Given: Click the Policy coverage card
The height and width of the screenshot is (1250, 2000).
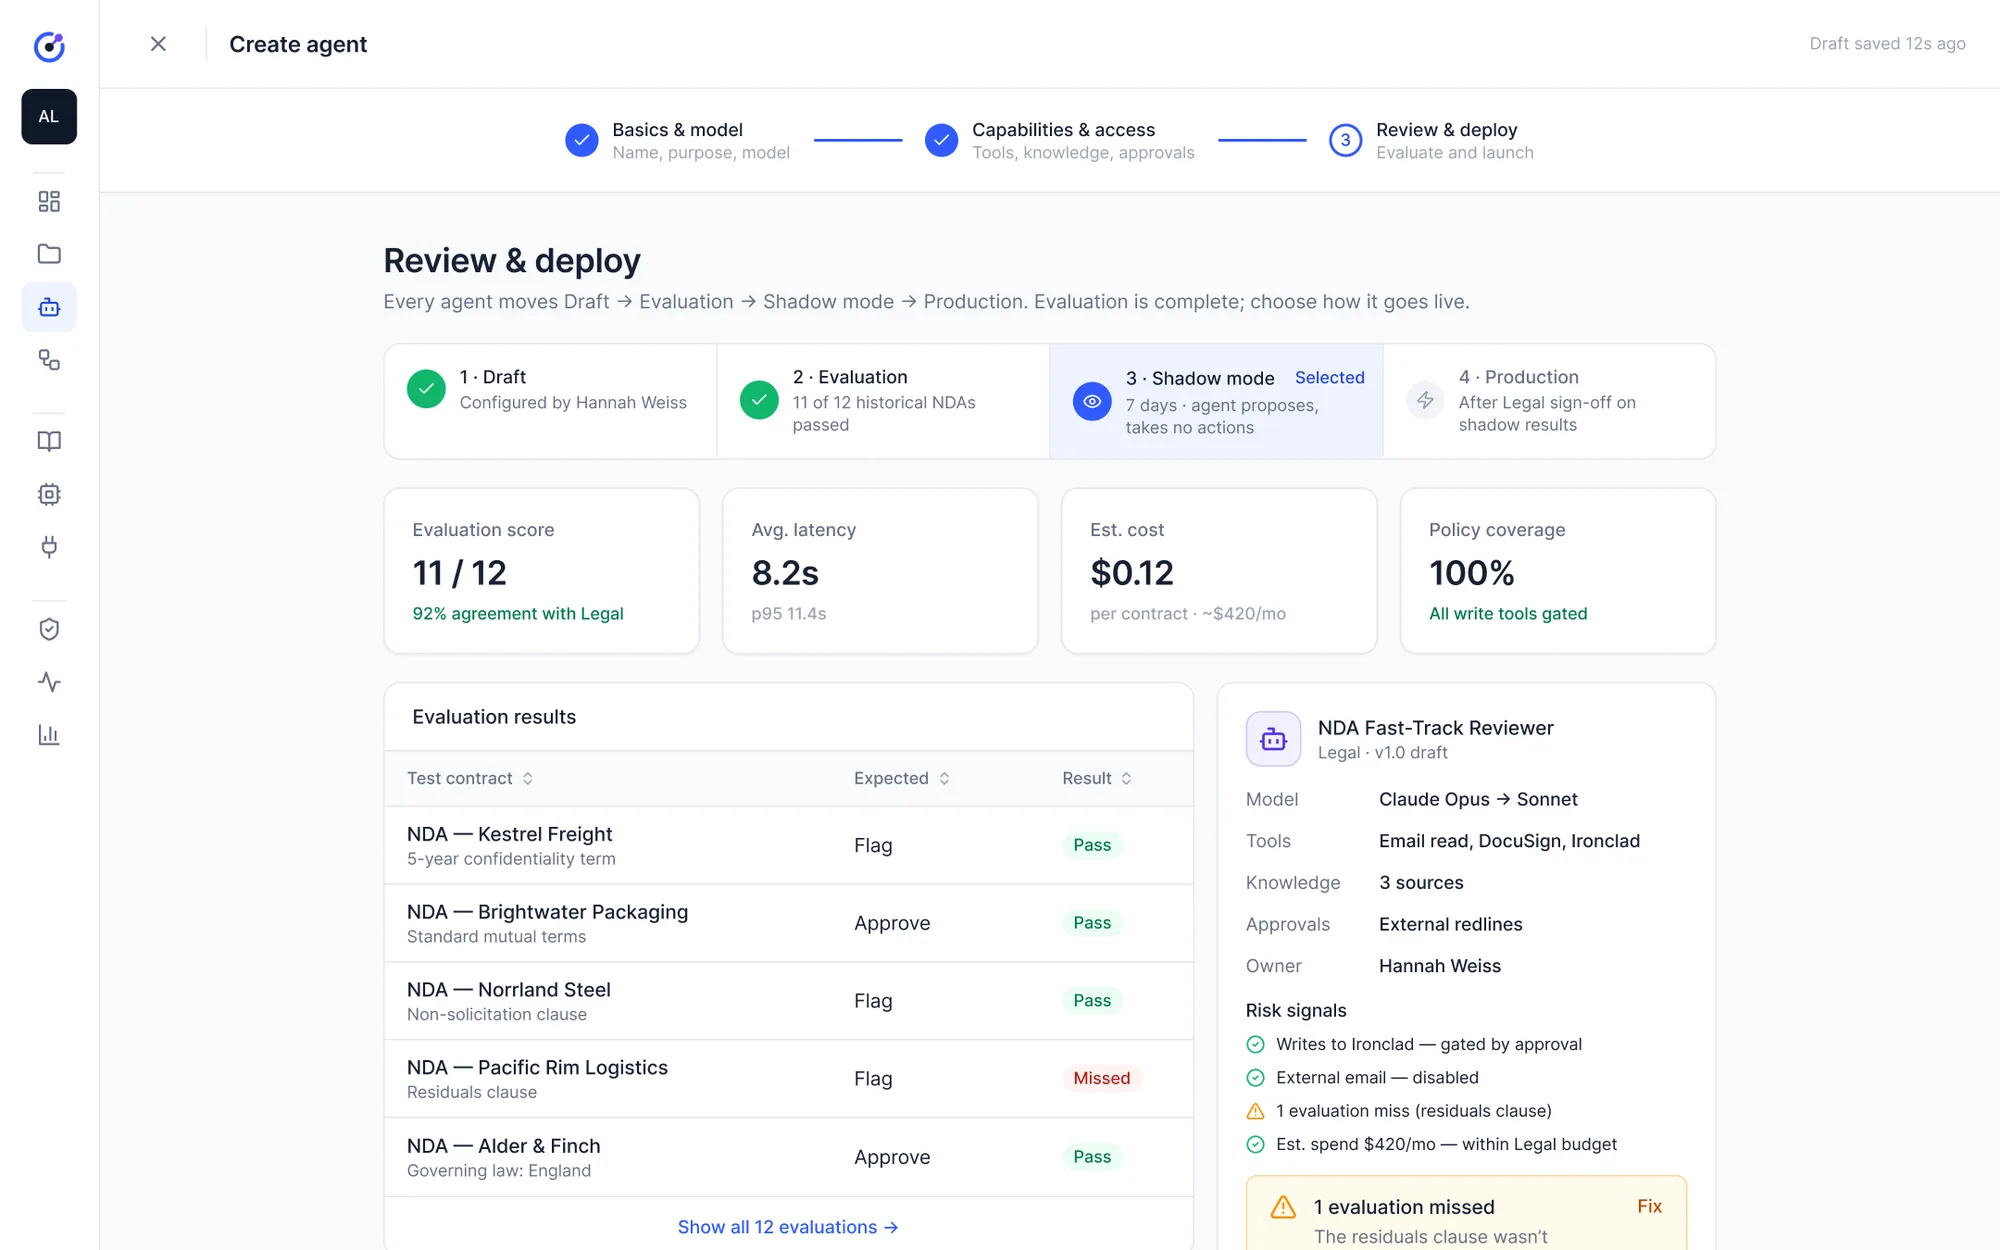Looking at the screenshot, I should tap(1558, 571).
